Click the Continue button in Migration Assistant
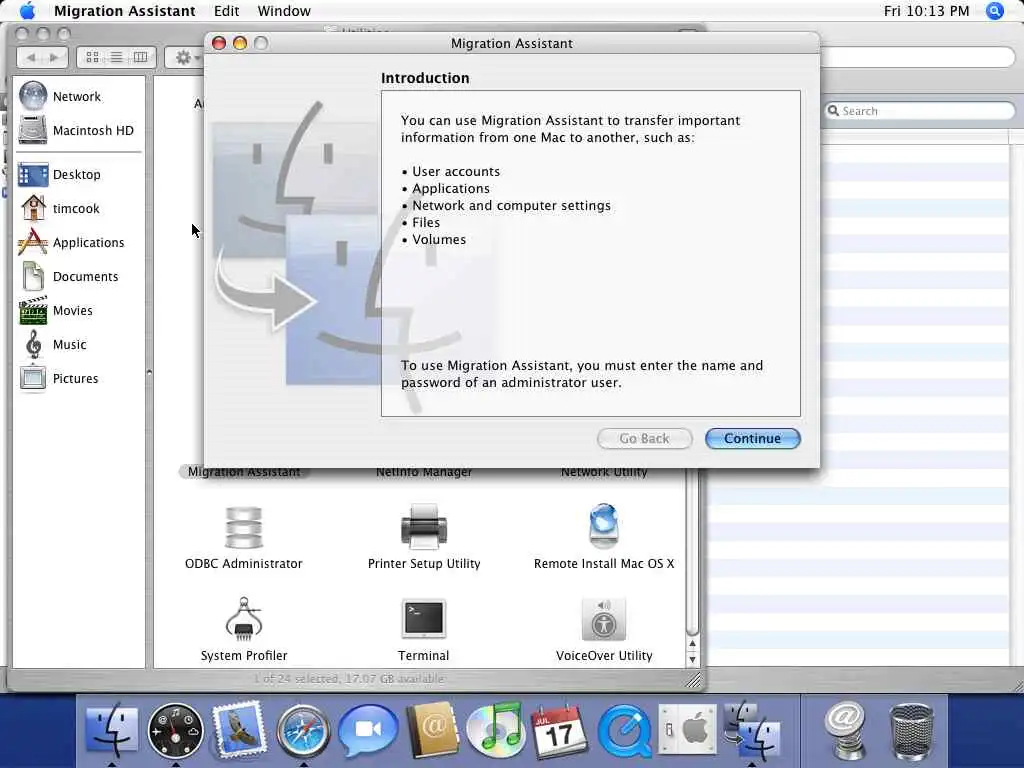1024x768 pixels. (x=752, y=438)
